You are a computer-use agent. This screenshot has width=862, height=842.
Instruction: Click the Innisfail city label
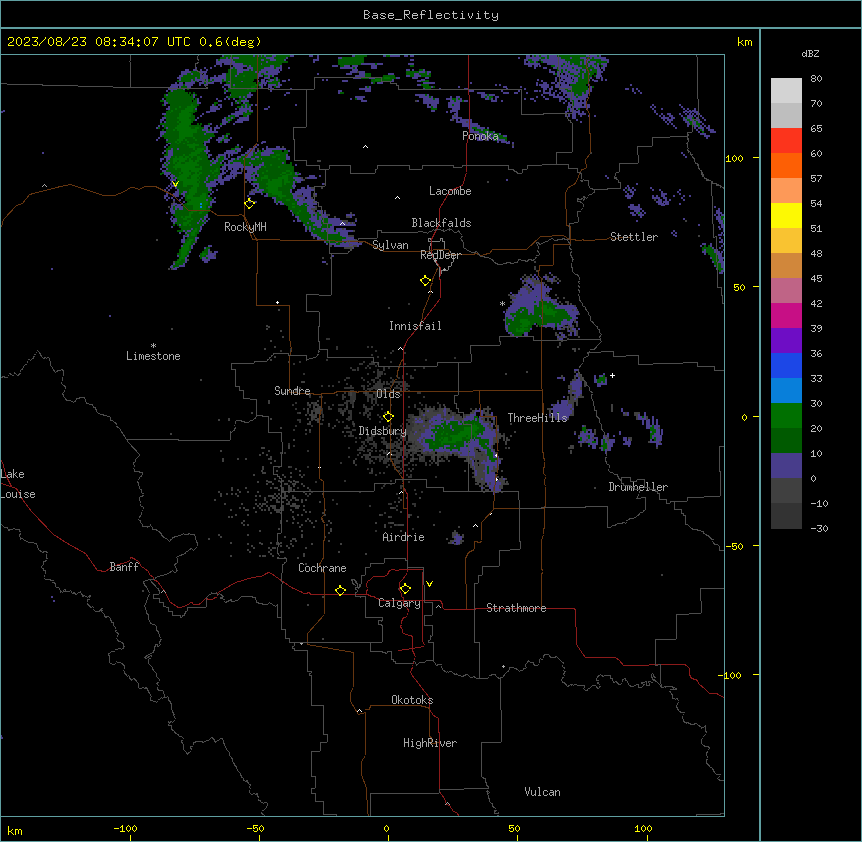tap(415, 326)
